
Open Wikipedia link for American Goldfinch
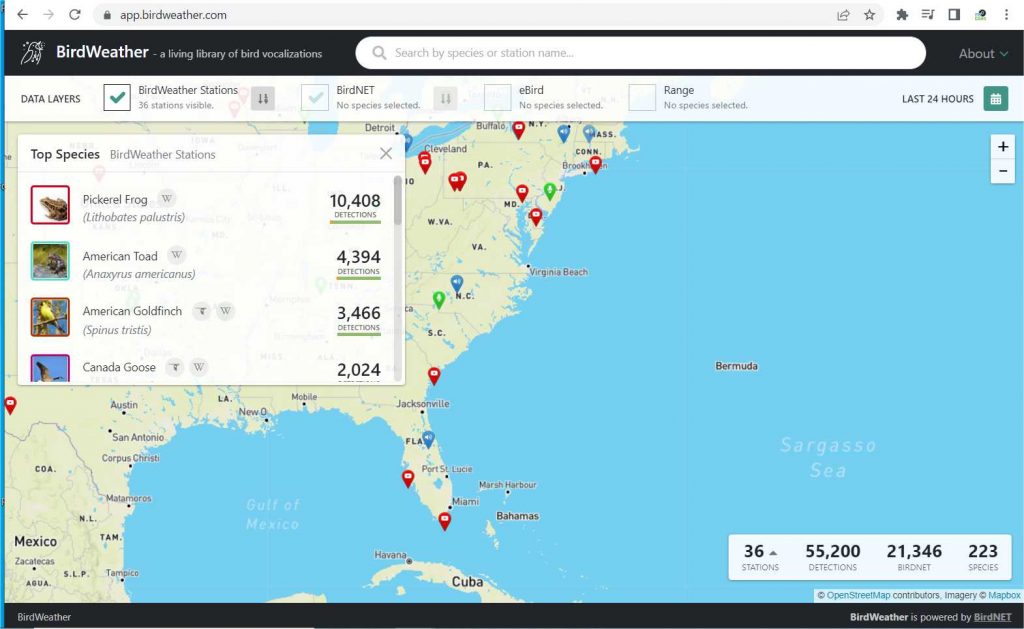pyautogui.click(x=225, y=311)
